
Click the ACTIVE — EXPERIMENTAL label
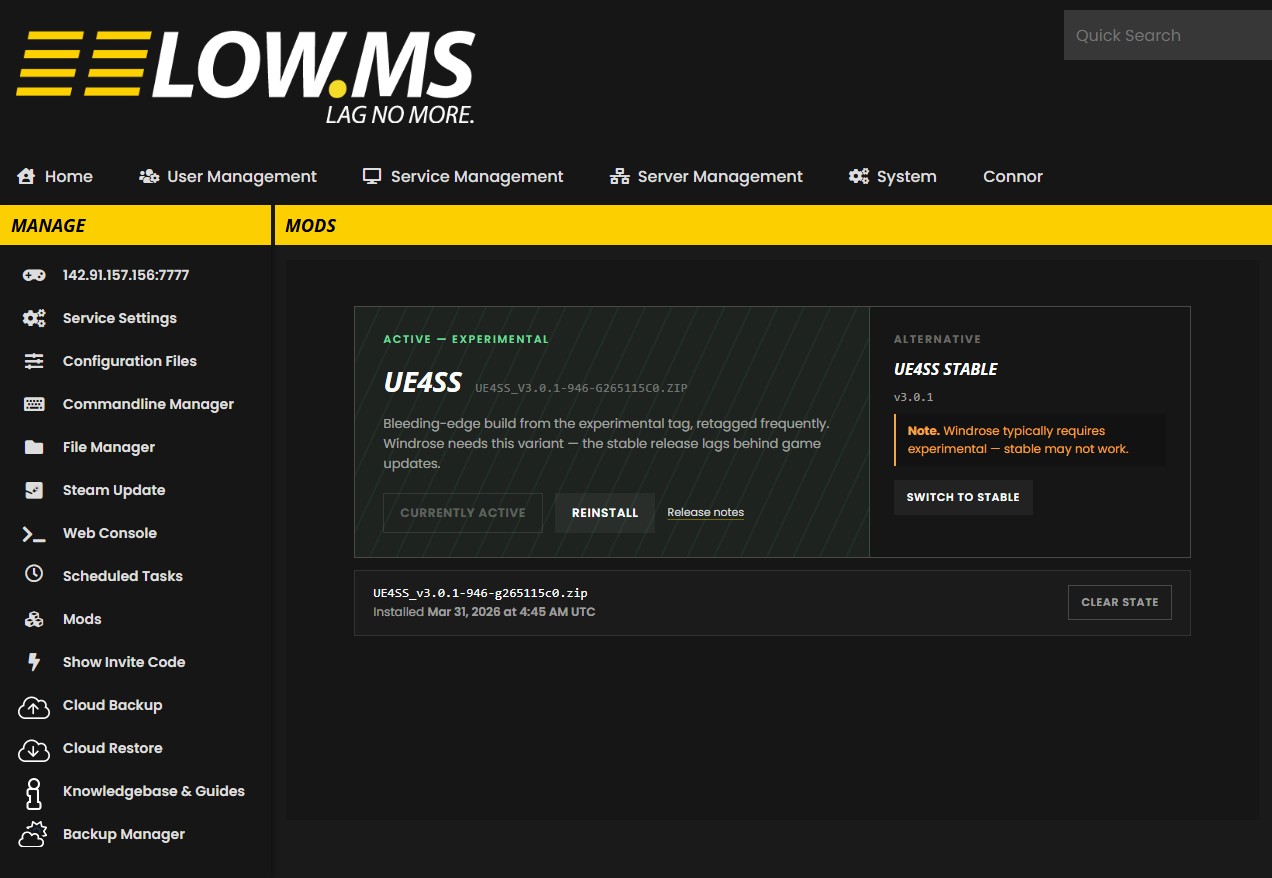coord(466,339)
